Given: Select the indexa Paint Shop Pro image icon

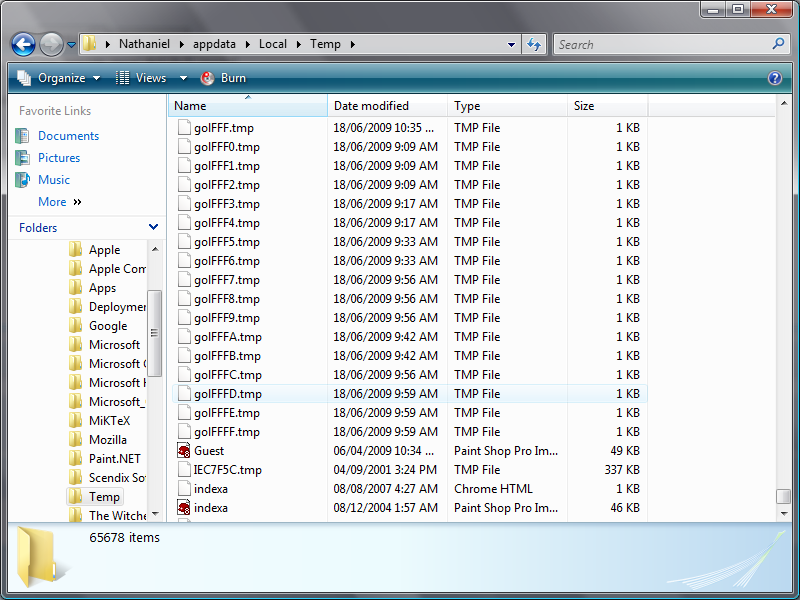Looking at the screenshot, I should 184,508.
